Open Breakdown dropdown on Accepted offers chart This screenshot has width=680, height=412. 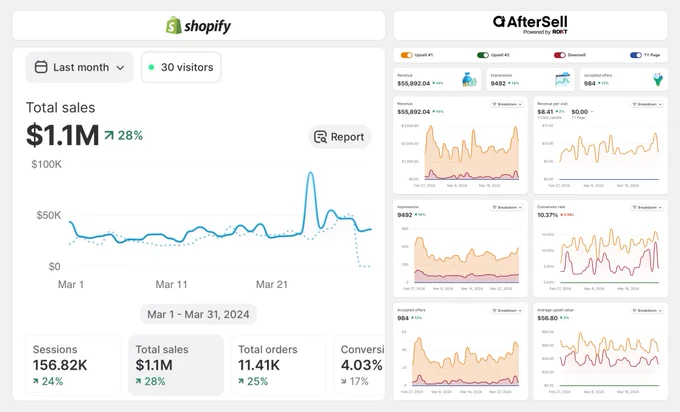tap(507, 311)
